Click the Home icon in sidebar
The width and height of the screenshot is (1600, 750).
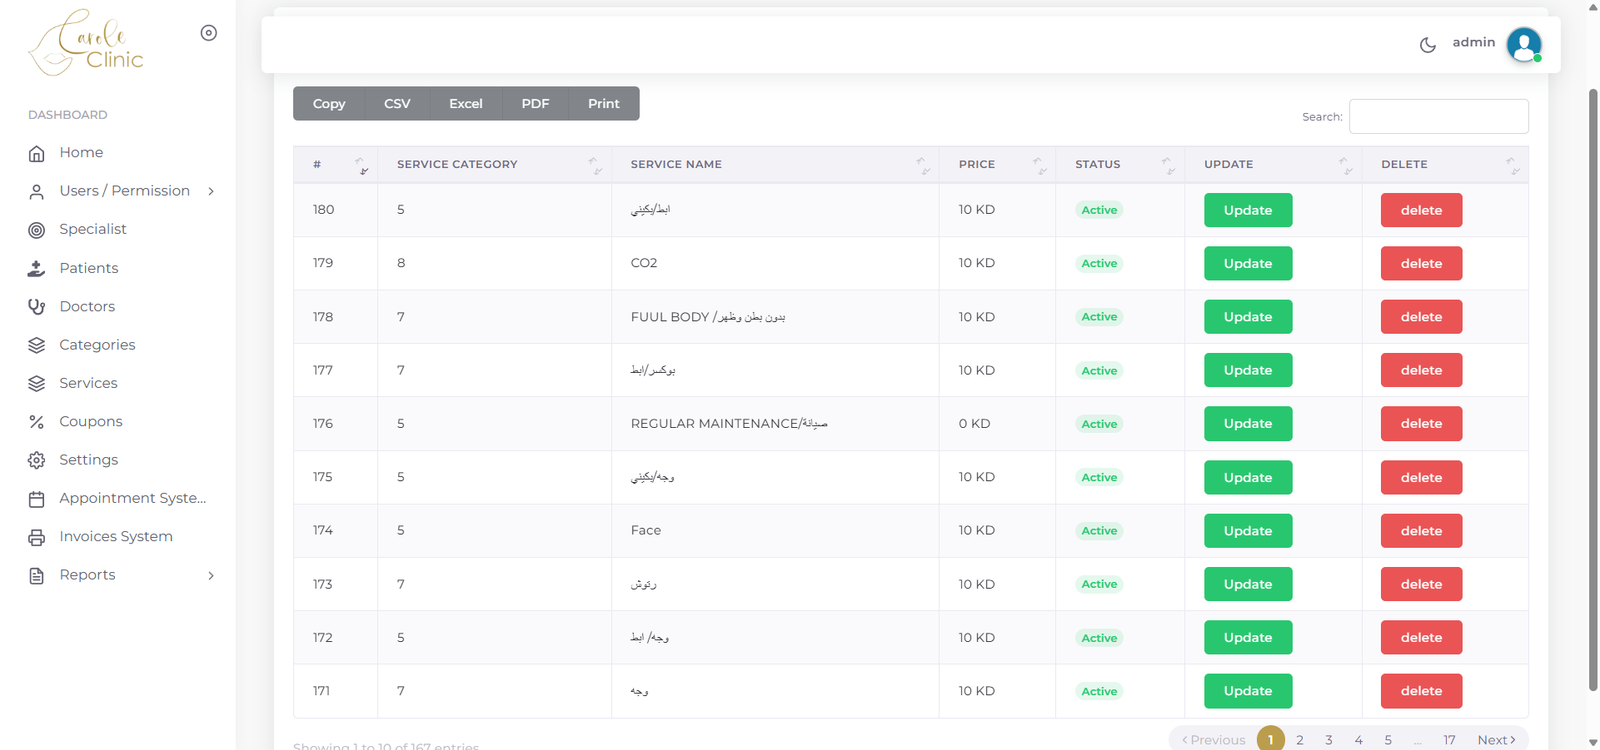(37, 153)
